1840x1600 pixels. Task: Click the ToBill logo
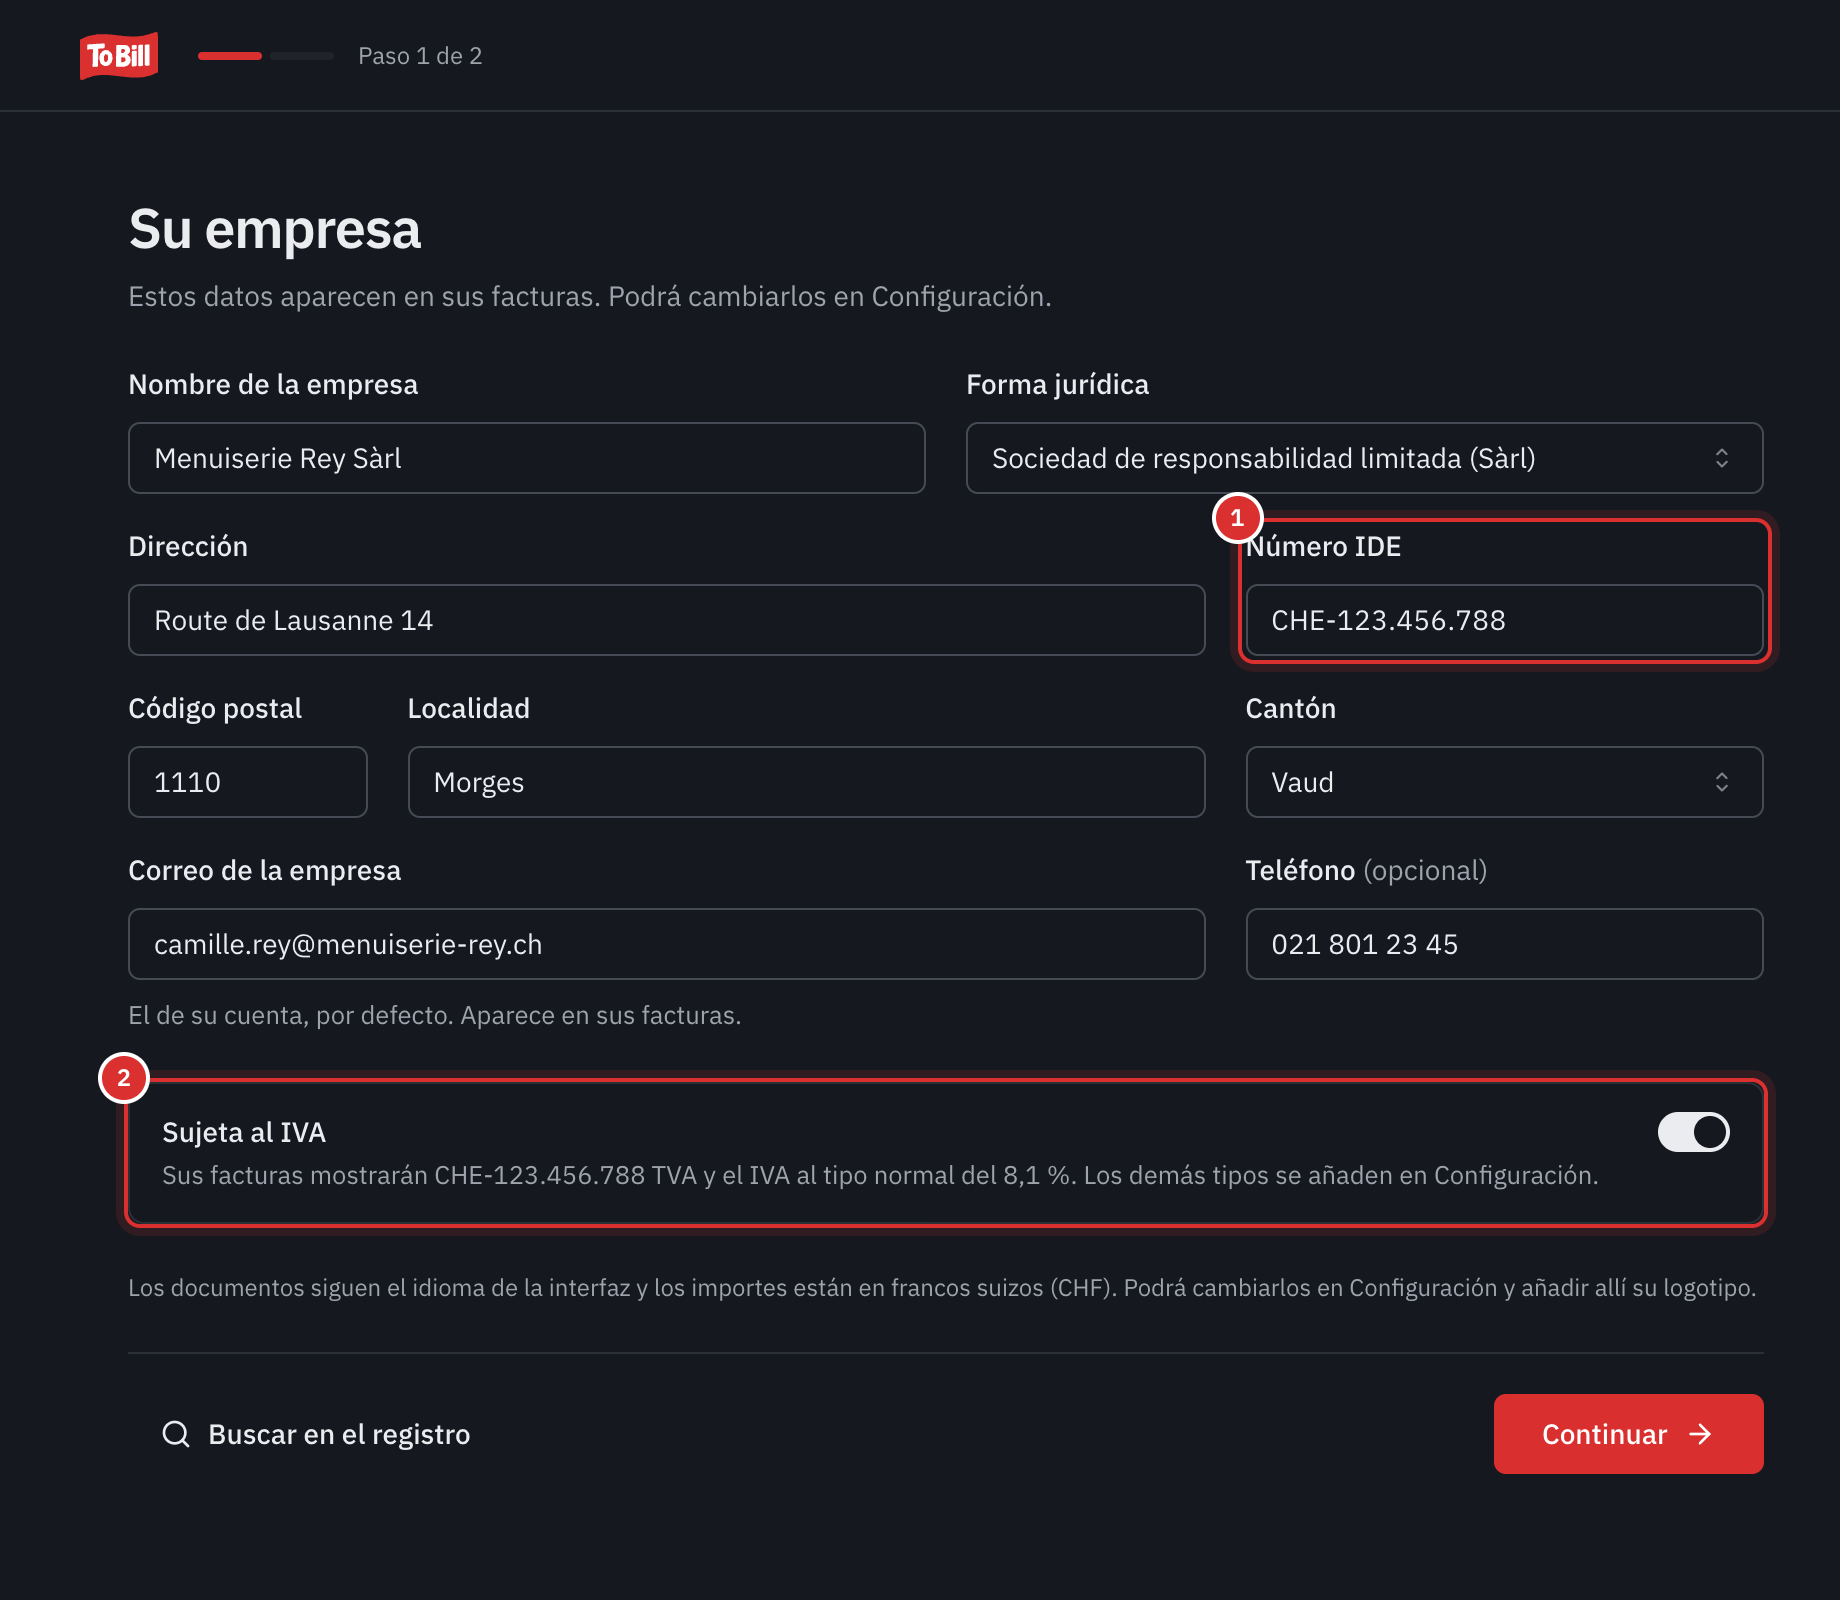coord(119,56)
